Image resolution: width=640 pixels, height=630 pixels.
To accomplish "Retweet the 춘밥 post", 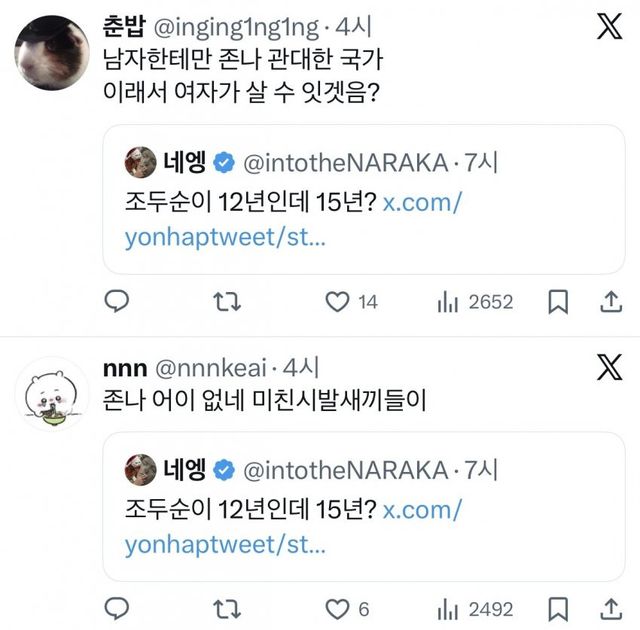I will click(x=229, y=301).
